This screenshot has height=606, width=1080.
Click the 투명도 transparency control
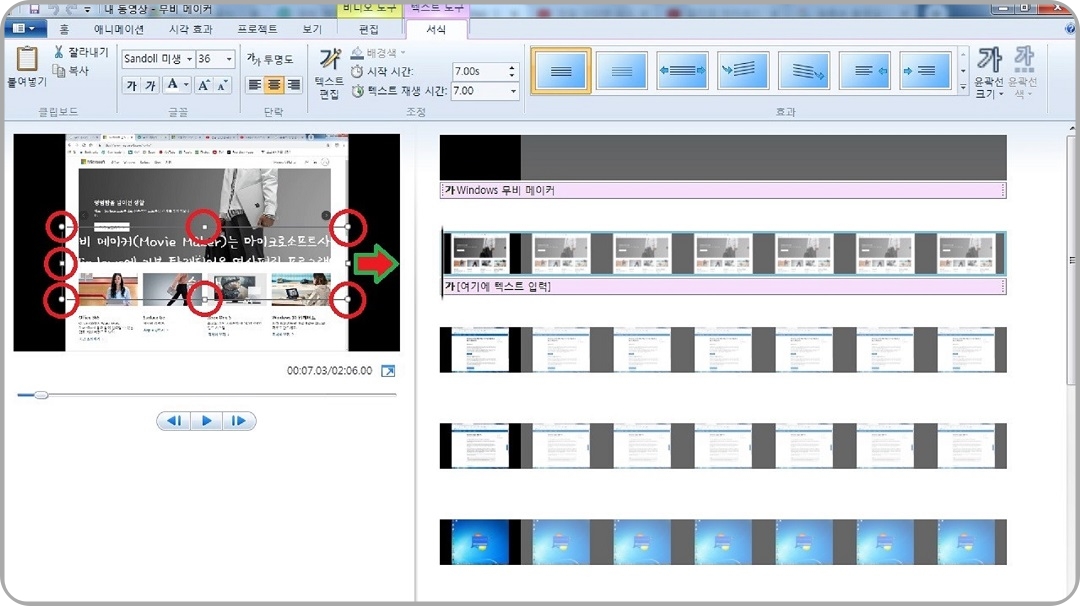tap(270, 59)
